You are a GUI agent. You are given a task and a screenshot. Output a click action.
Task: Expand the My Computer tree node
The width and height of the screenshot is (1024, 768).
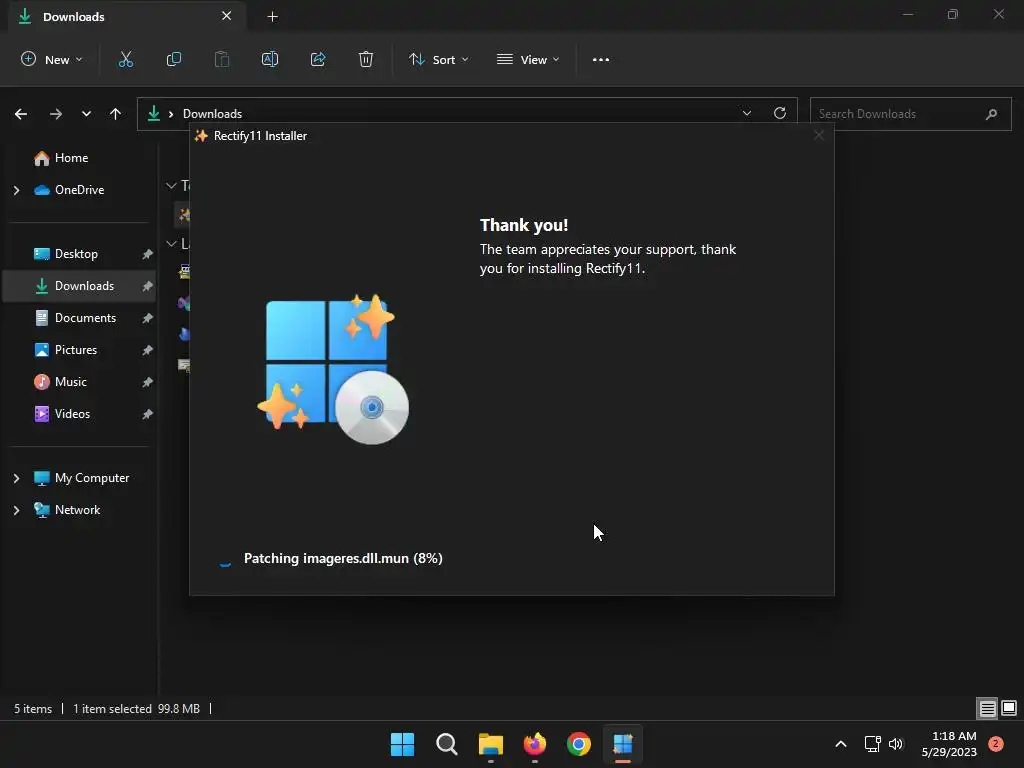pyautogui.click(x=16, y=478)
